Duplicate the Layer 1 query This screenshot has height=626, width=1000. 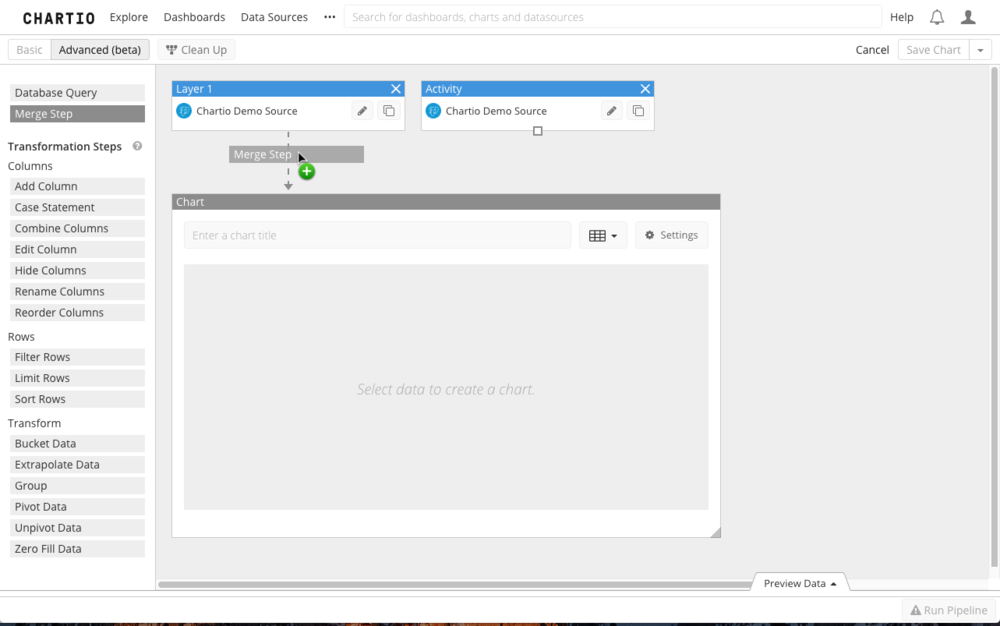[389, 111]
